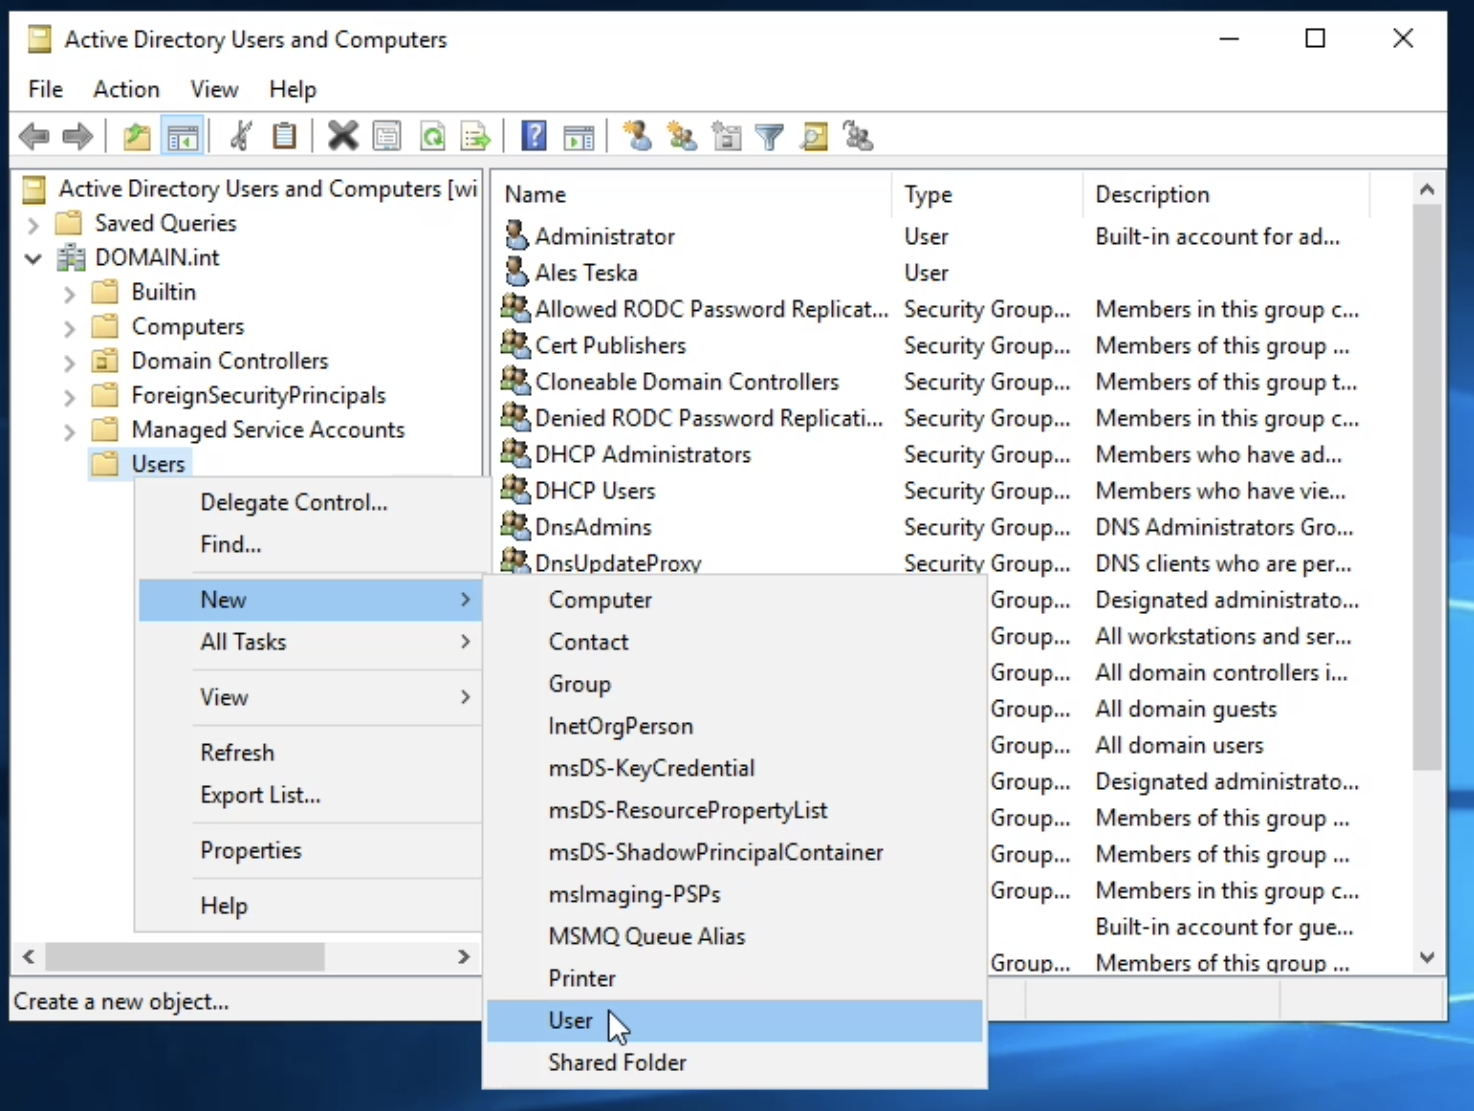Expand the Domain Controllers node
The height and width of the screenshot is (1111, 1474).
pos(69,362)
